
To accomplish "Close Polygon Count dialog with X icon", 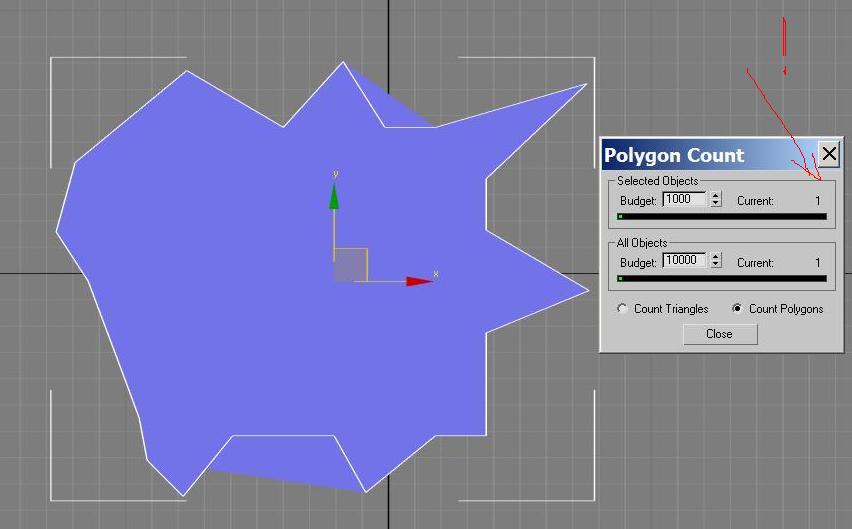I will coord(829,154).
